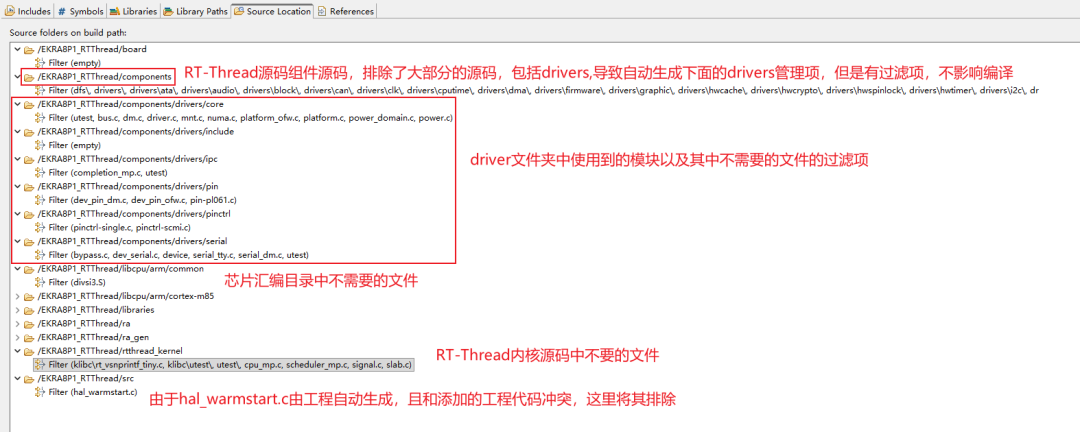Image resolution: width=1080 pixels, height=432 pixels.
Task: Collapse the components/drivers/pinctrl folder
Action: pyautogui.click(x=17, y=214)
